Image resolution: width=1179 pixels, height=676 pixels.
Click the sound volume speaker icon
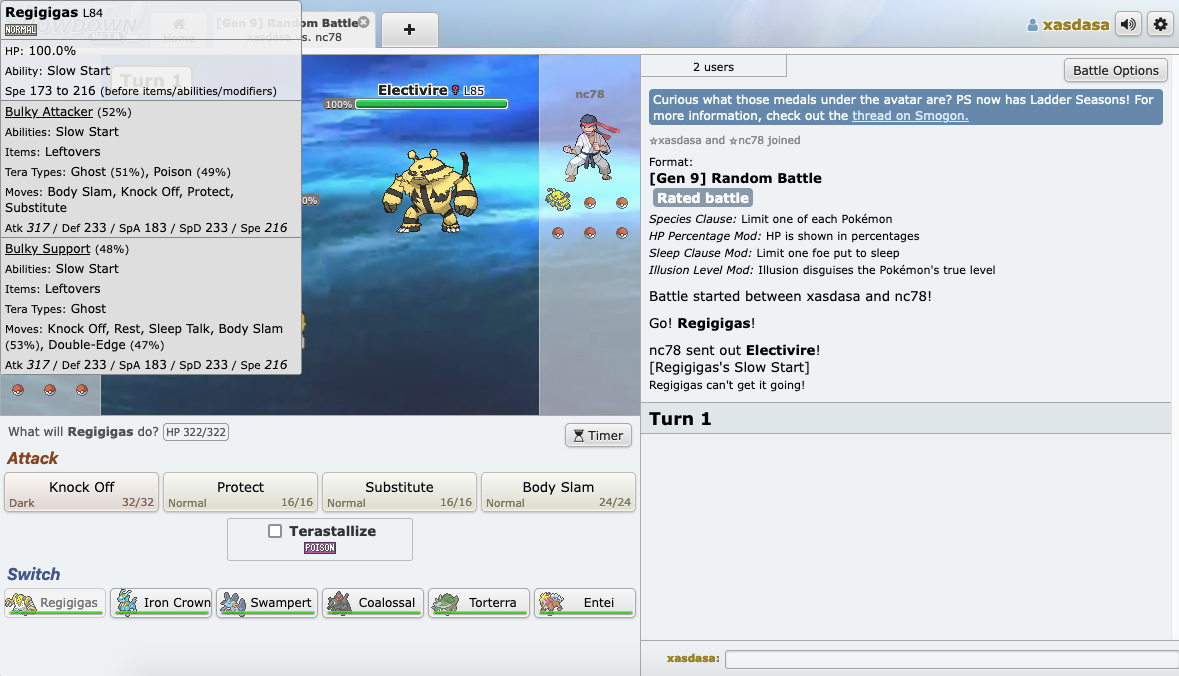pos(1129,24)
